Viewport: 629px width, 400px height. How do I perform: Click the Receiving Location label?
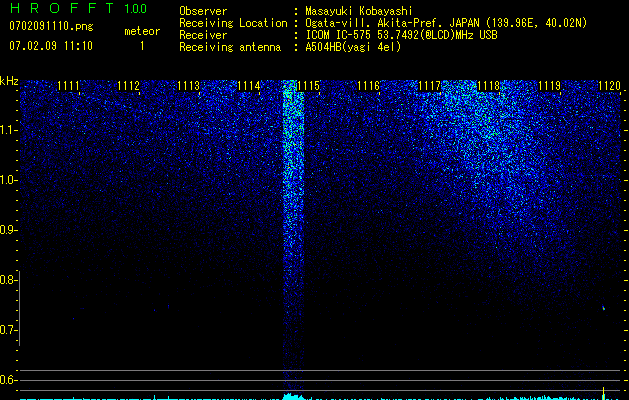tap(233, 23)
